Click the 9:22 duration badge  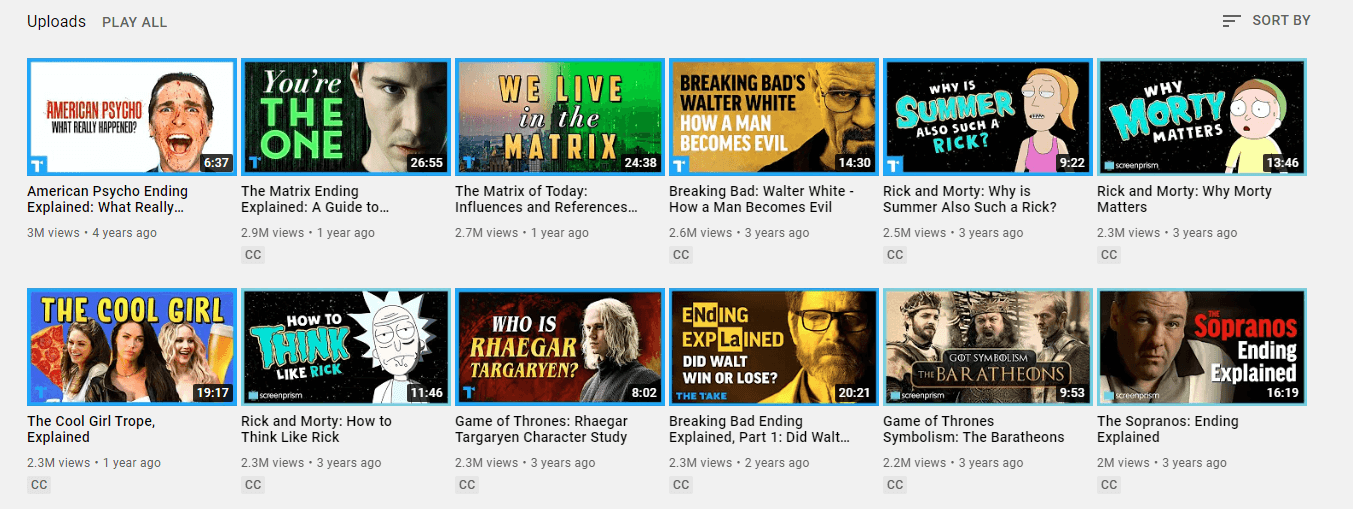coord(1072,163)
